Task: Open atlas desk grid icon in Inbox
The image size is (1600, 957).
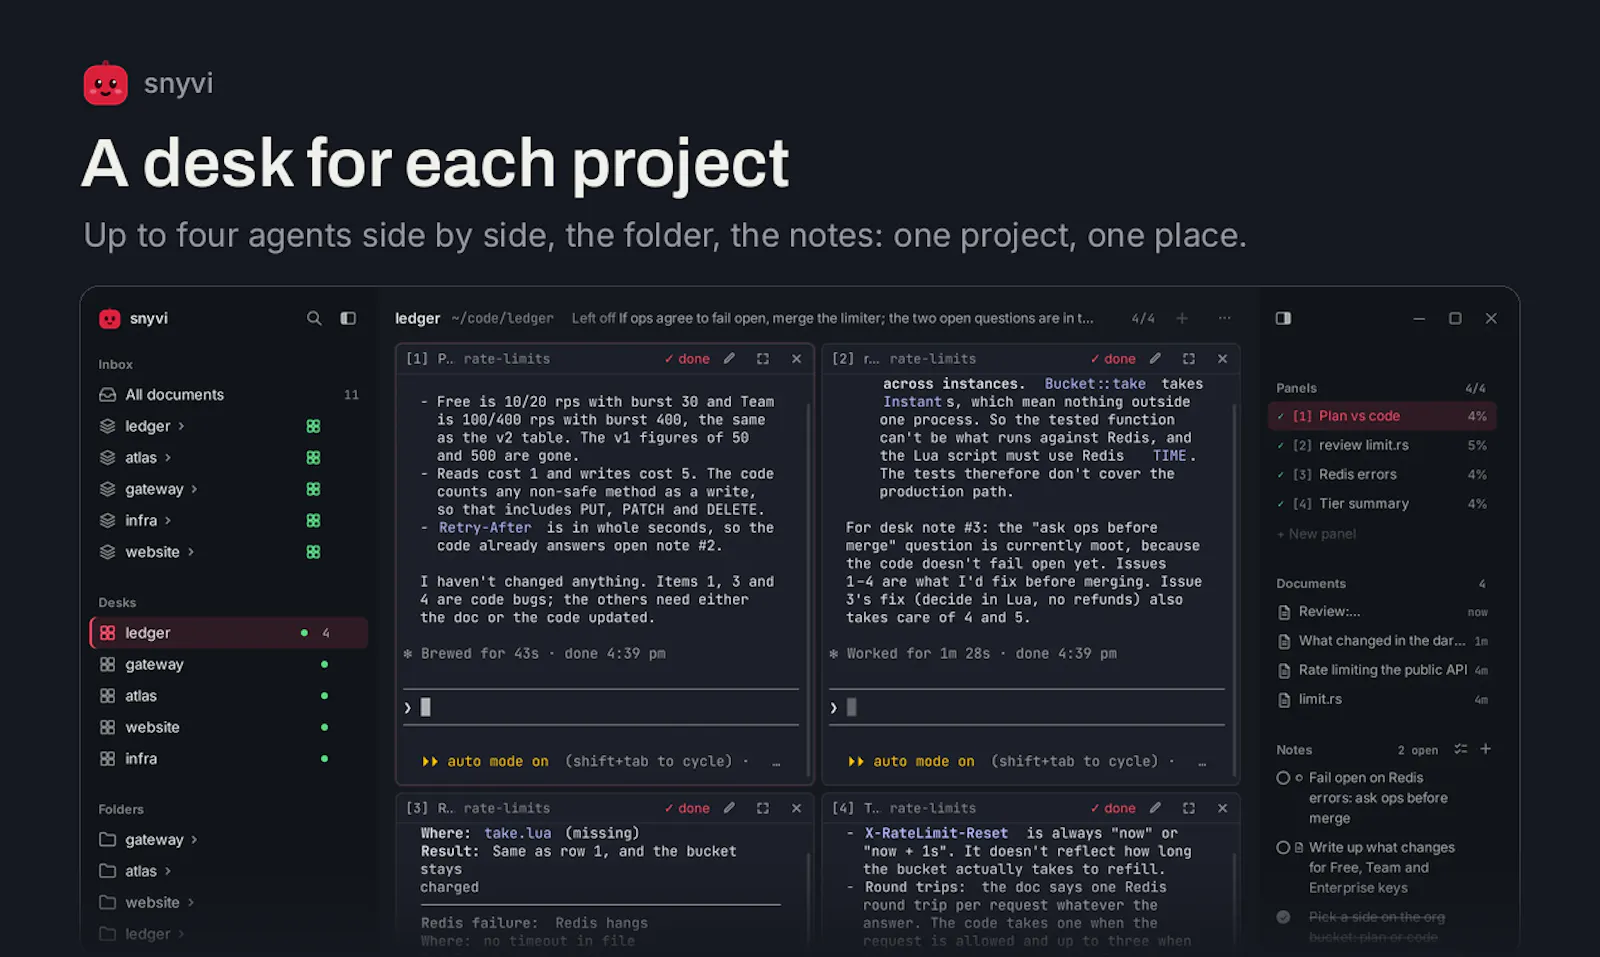Action: point(313,458)
